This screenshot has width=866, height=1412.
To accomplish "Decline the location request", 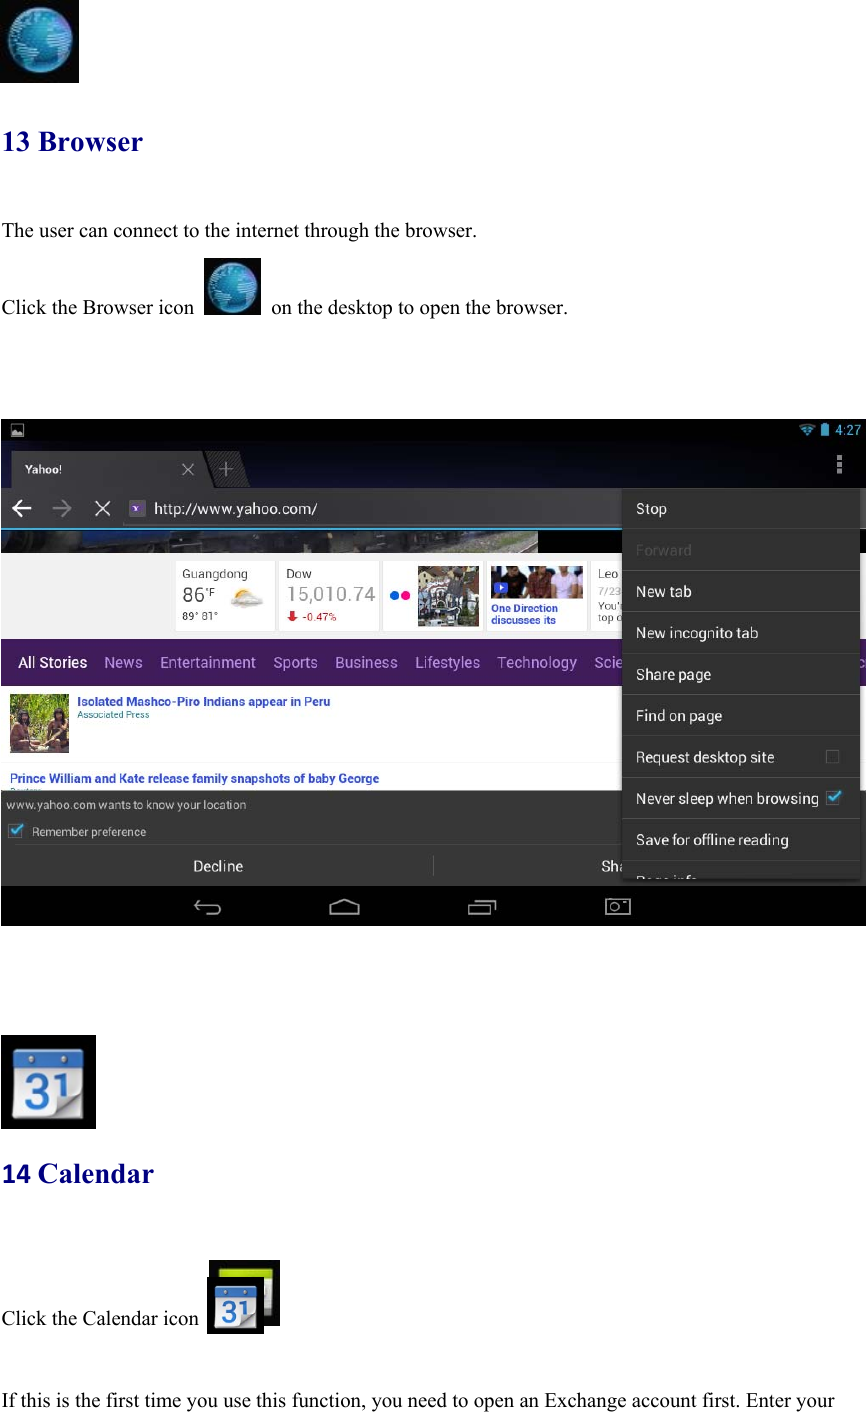I will (218, 866).
